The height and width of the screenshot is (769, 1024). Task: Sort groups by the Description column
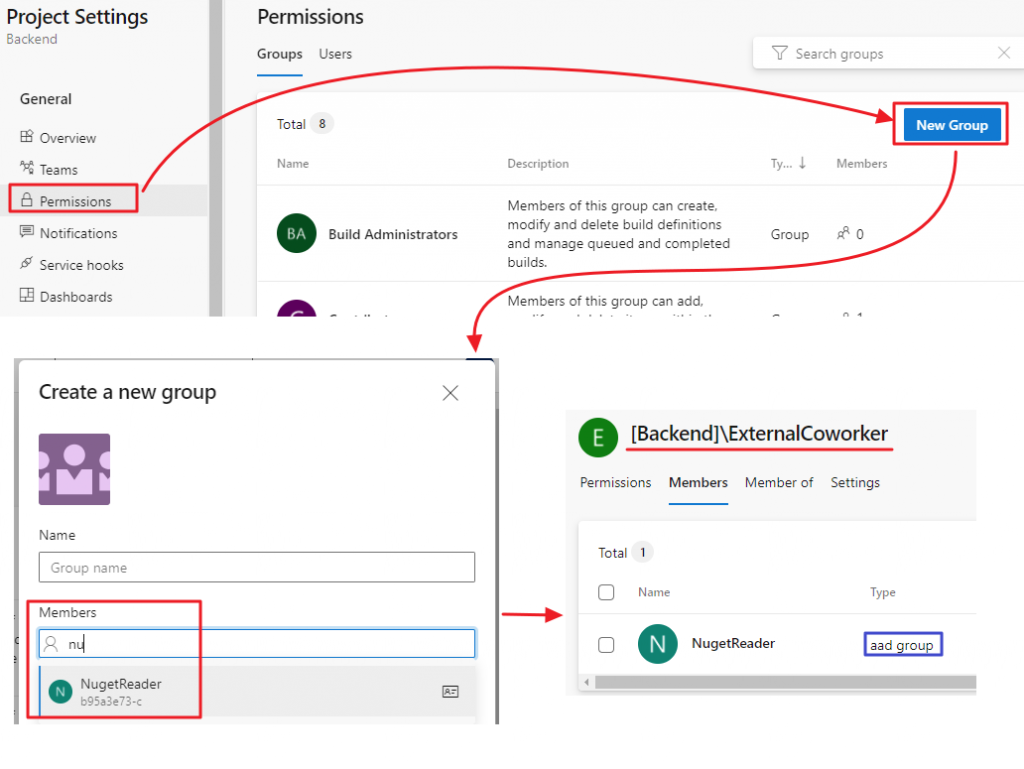click(x=538, y=163)
